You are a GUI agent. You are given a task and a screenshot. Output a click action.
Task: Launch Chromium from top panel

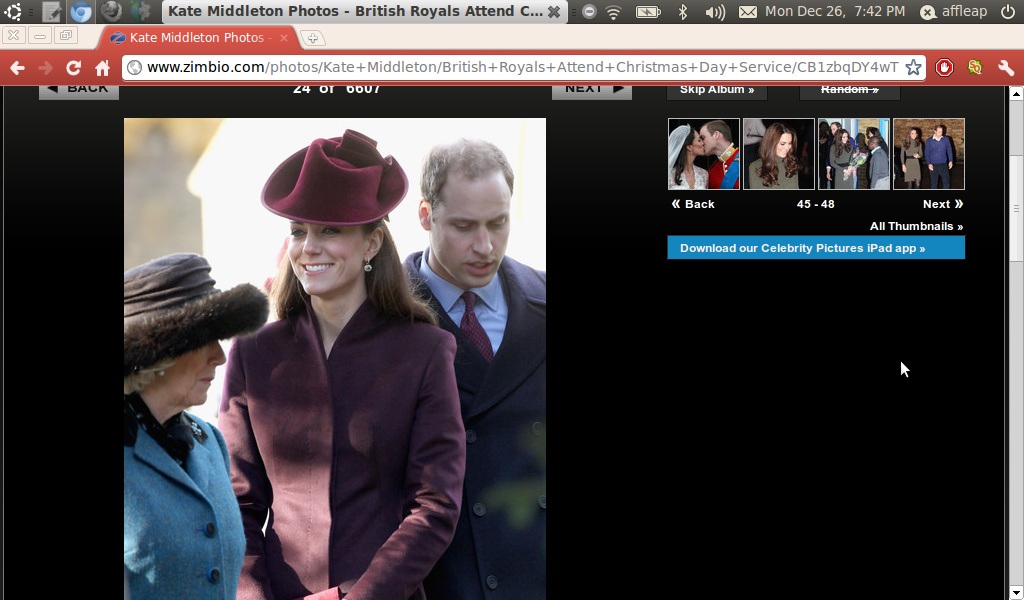tap(81, 12)
